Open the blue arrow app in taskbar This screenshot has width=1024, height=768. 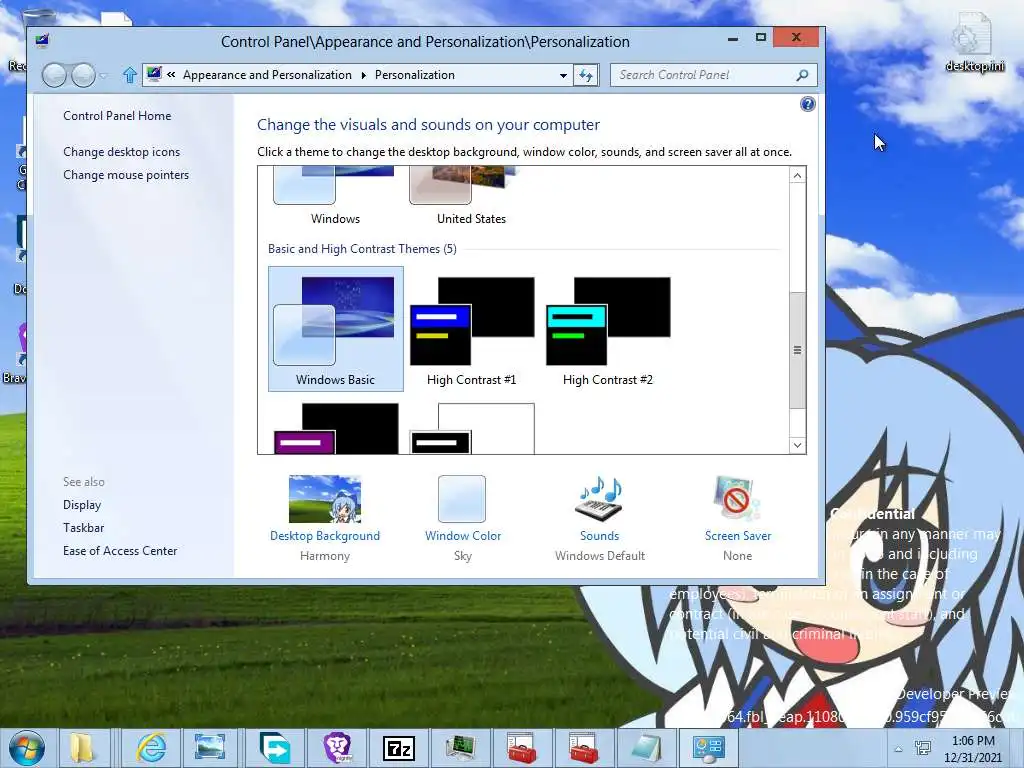point(274,748)
